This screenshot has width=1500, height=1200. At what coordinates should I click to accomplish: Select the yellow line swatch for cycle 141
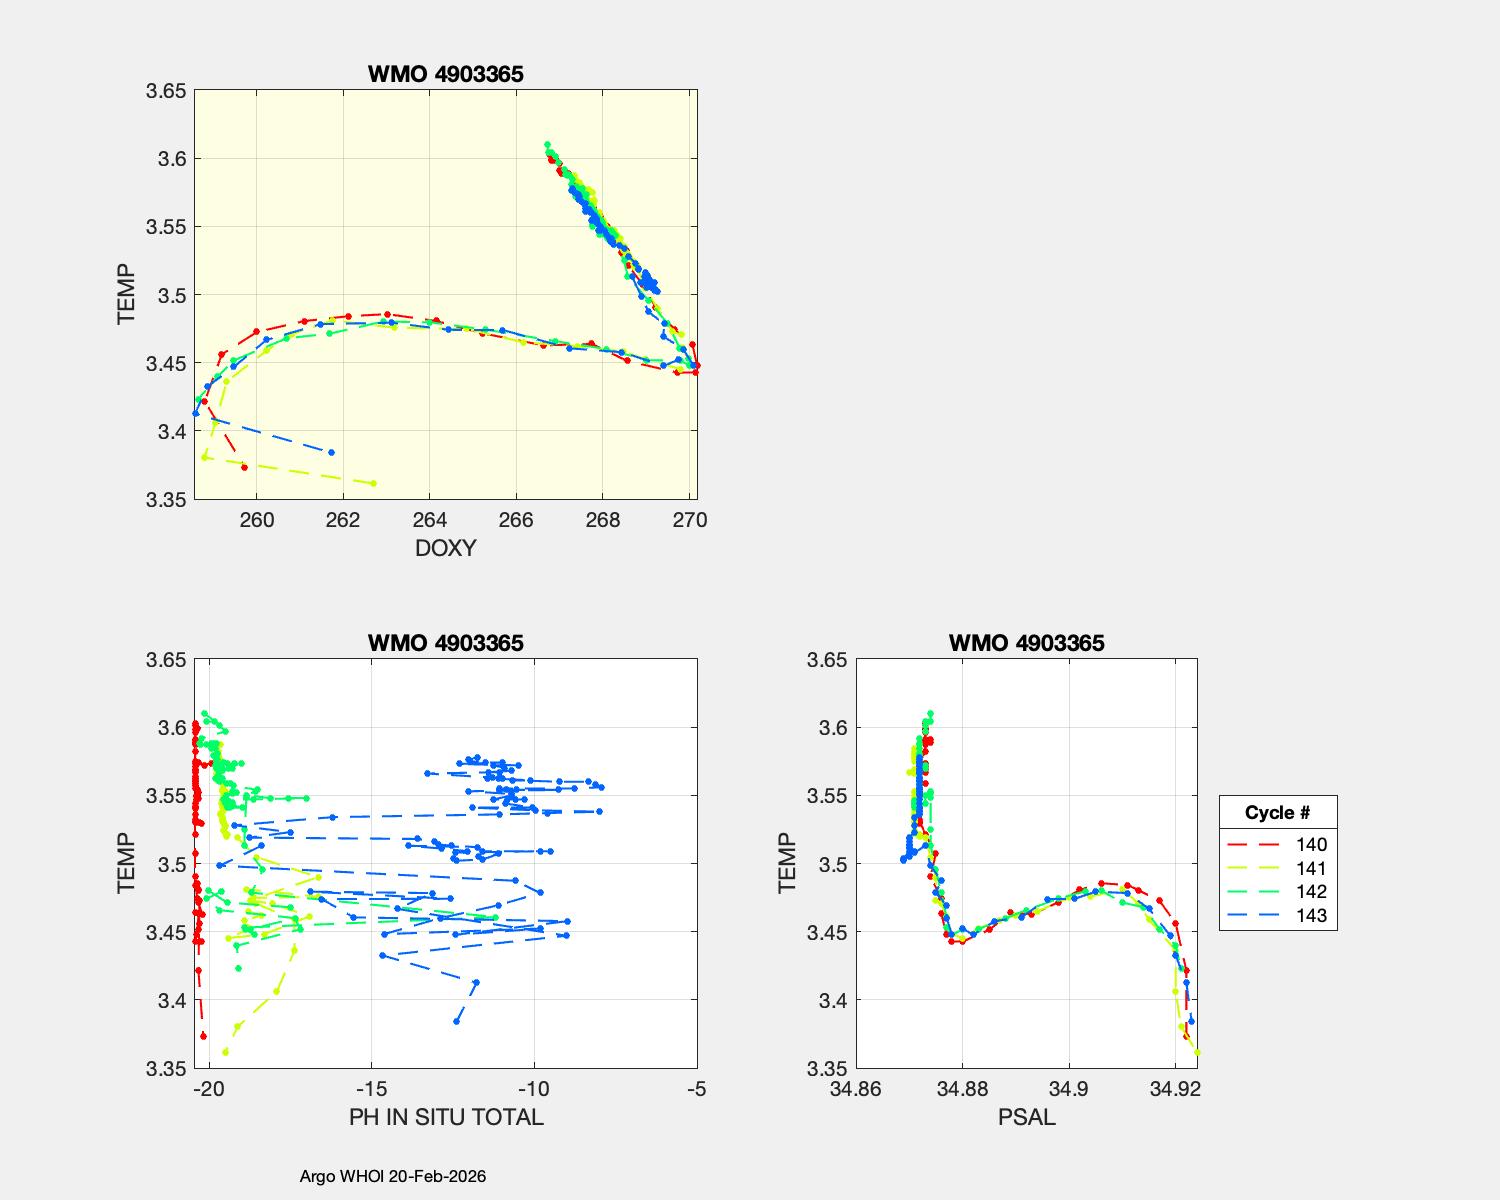[1252, 869]
